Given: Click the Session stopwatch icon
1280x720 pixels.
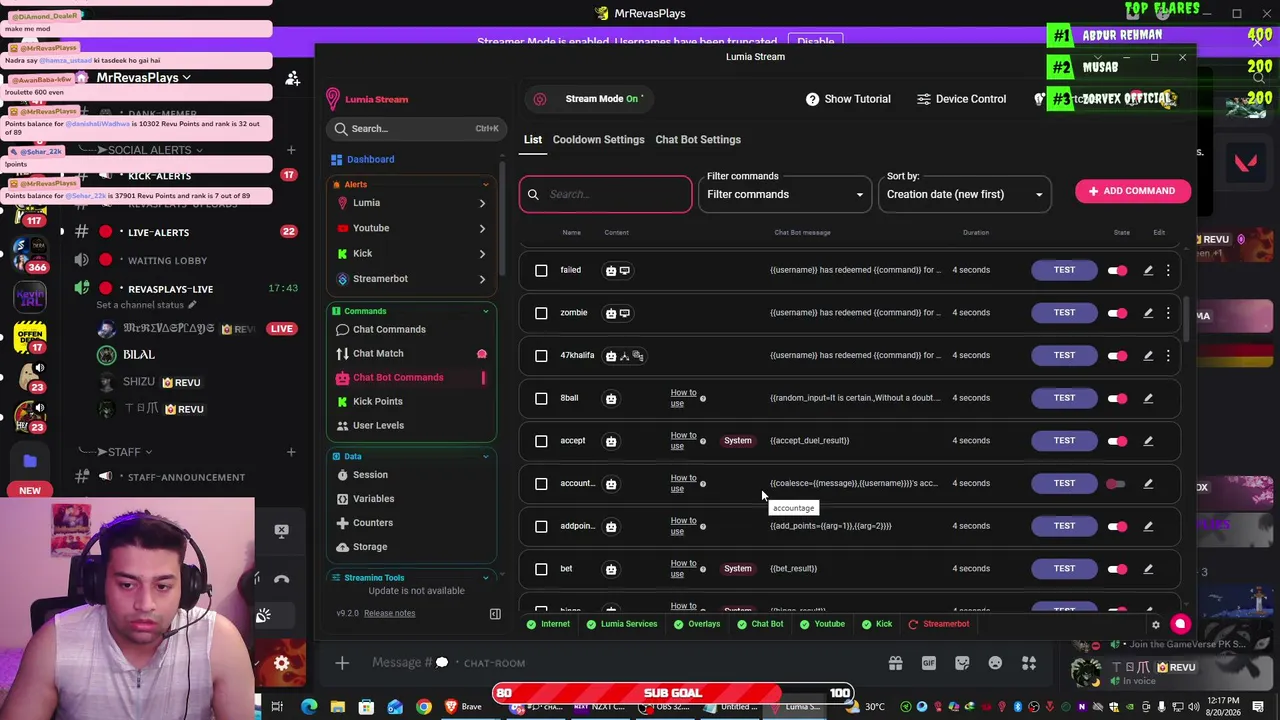Looking at the screenshot, I should (x=342, y=475).
